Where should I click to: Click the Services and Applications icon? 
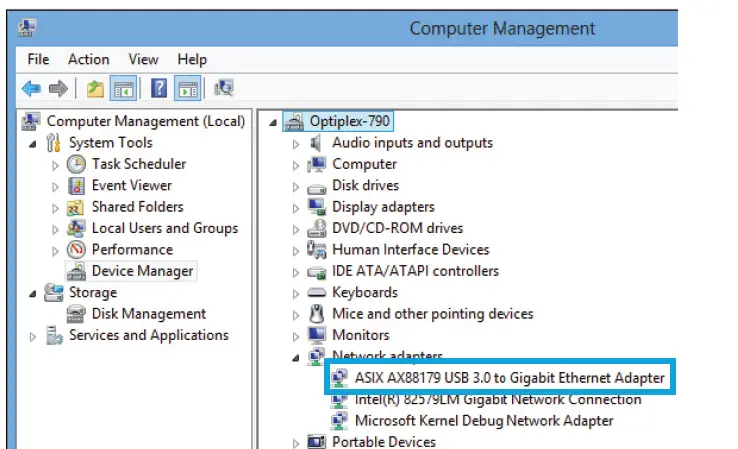coord(54,336)
